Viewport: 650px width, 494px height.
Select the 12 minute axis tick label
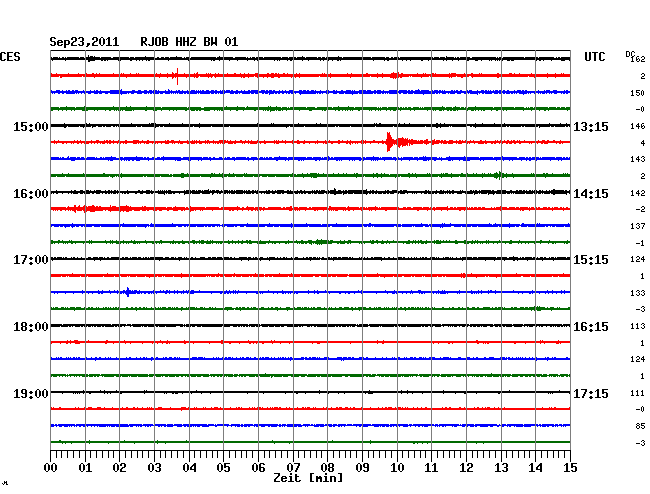pyautogui.click(x=466, y=467)
